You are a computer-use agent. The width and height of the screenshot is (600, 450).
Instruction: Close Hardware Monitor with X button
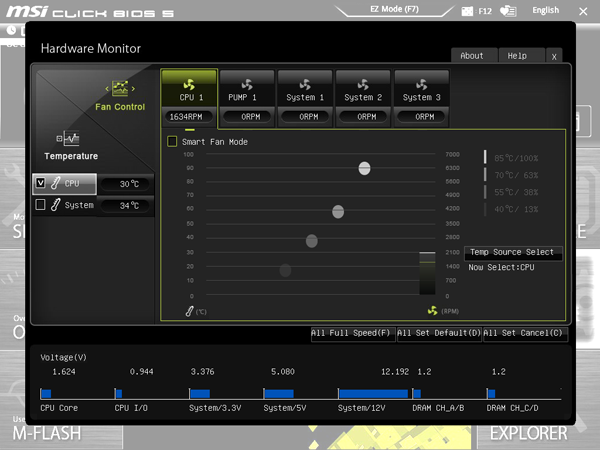pos(554,57)
